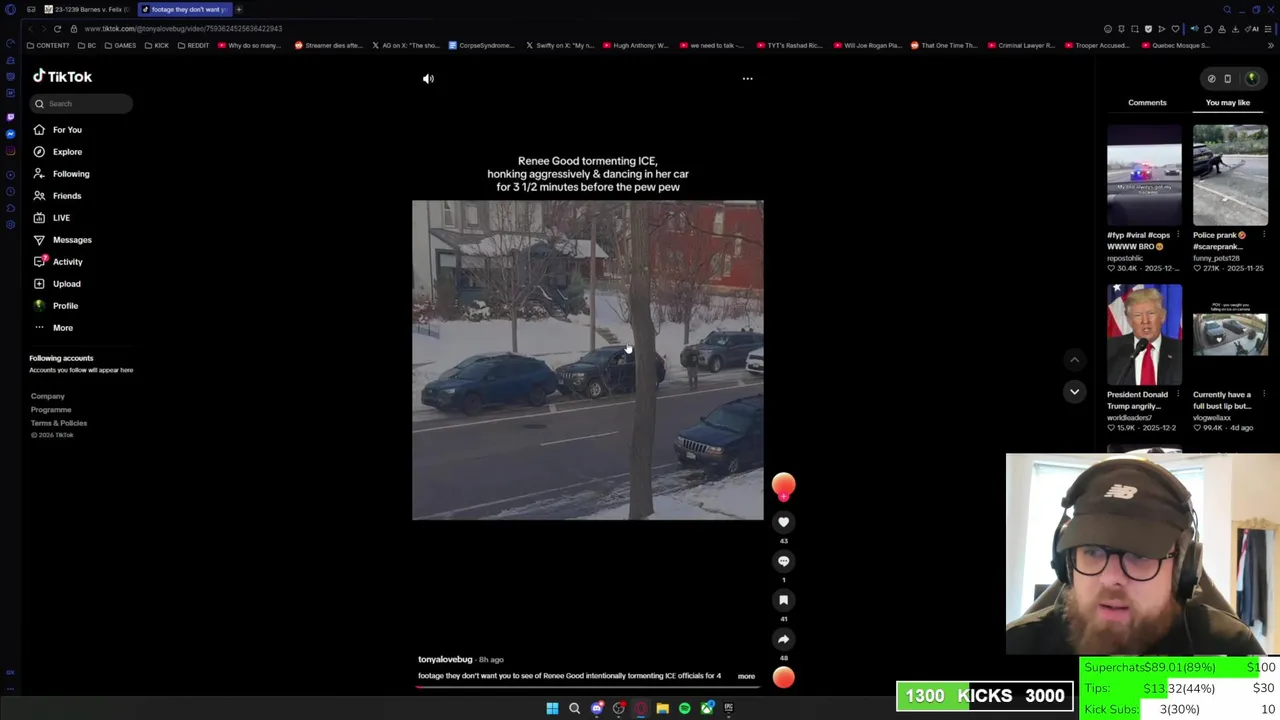Open CONTENT? bookmarks folder

pos(48,46)
